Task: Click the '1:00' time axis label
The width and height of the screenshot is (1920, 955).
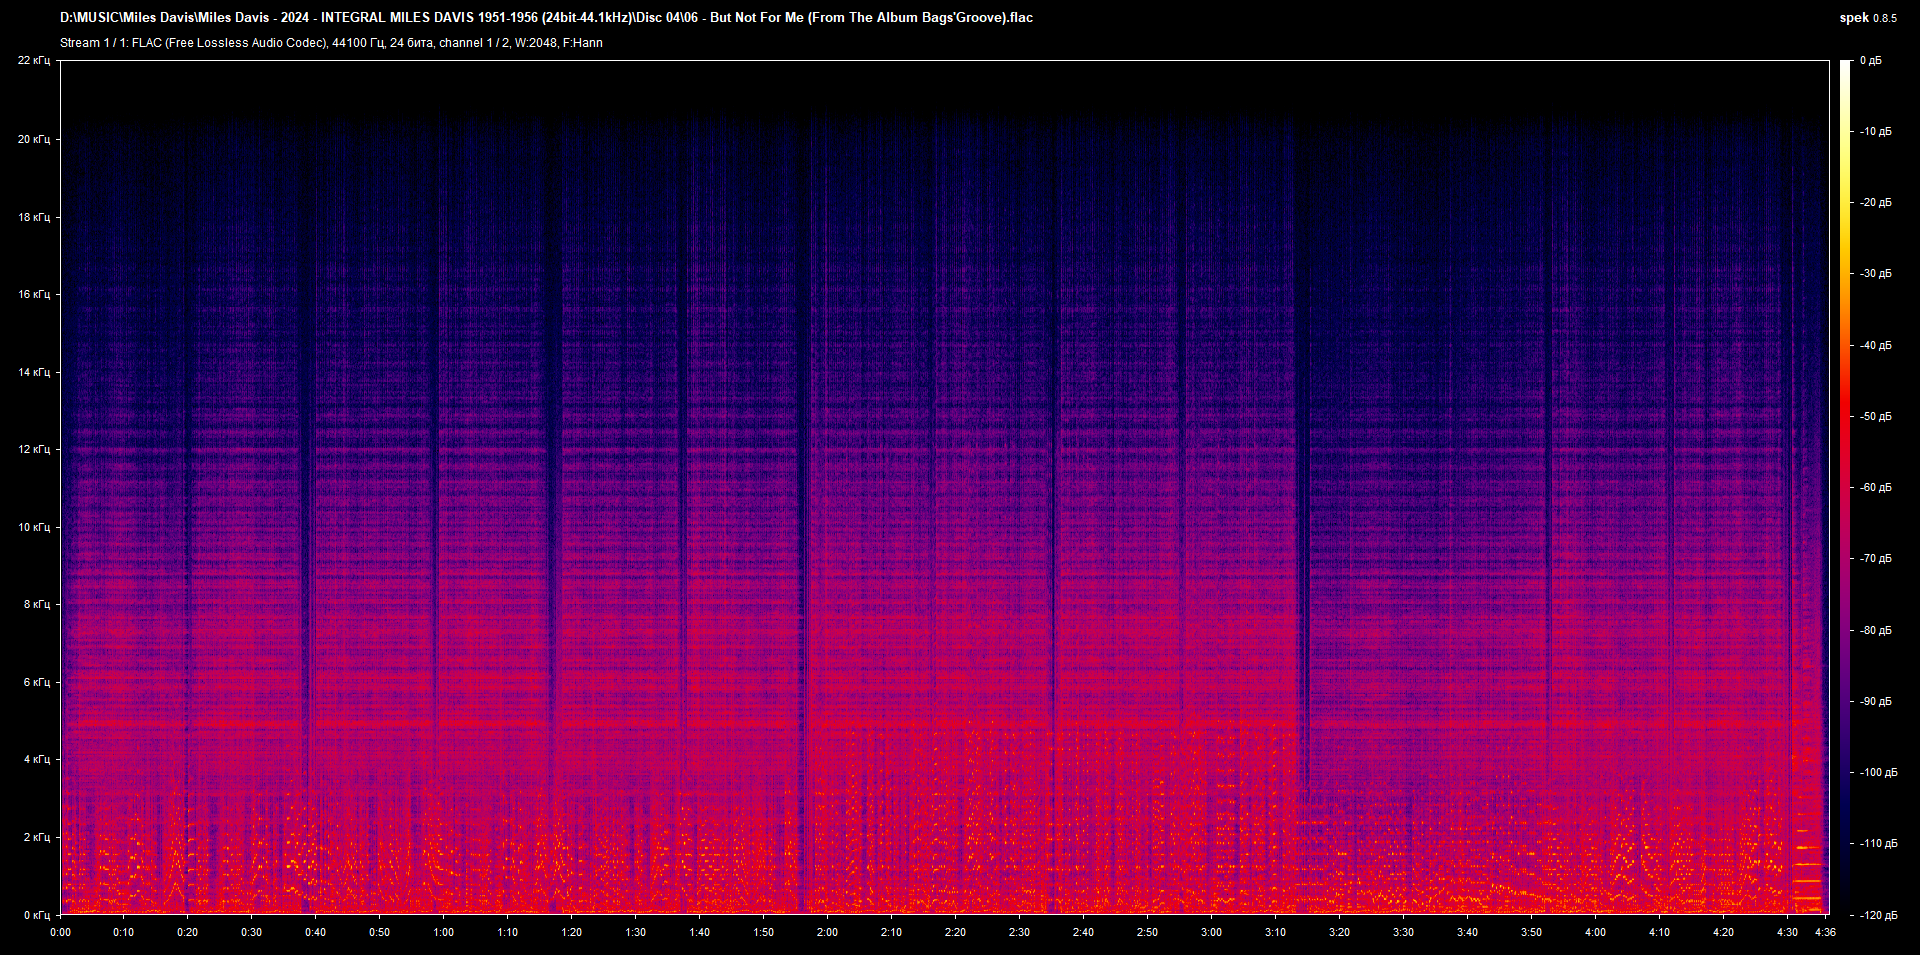Action: click(443, 932)
